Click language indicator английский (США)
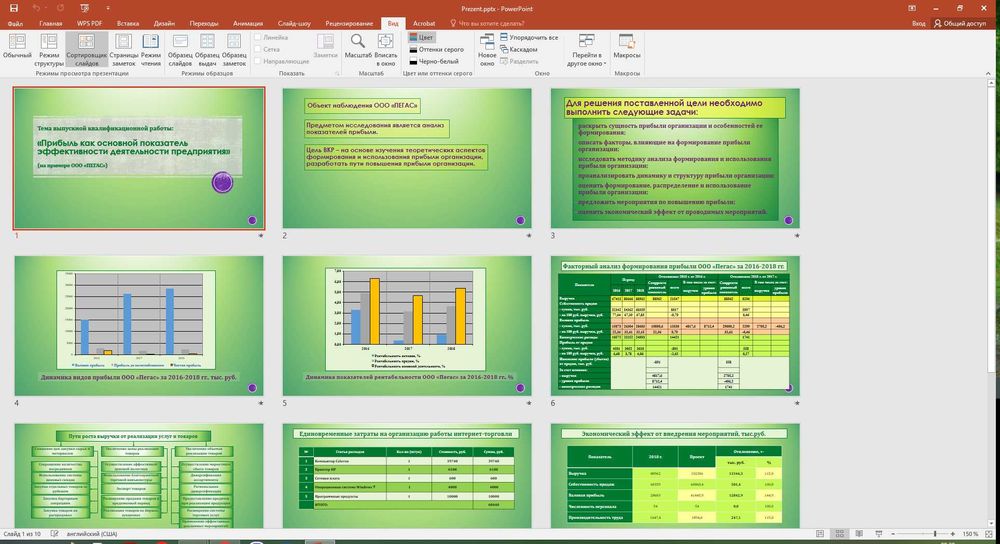The width and height of the screenshot is (1000, 544). [x=92, y=534]
